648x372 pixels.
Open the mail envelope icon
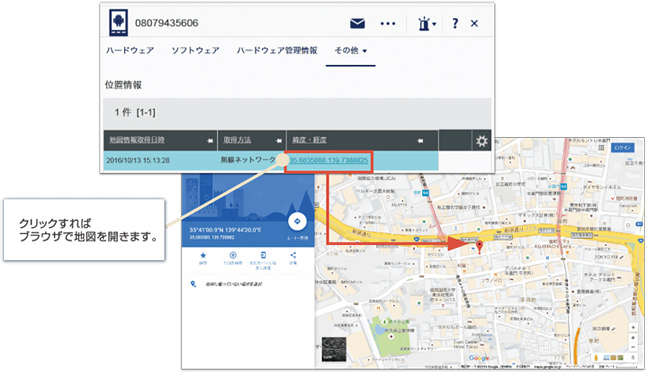(357, 23)
